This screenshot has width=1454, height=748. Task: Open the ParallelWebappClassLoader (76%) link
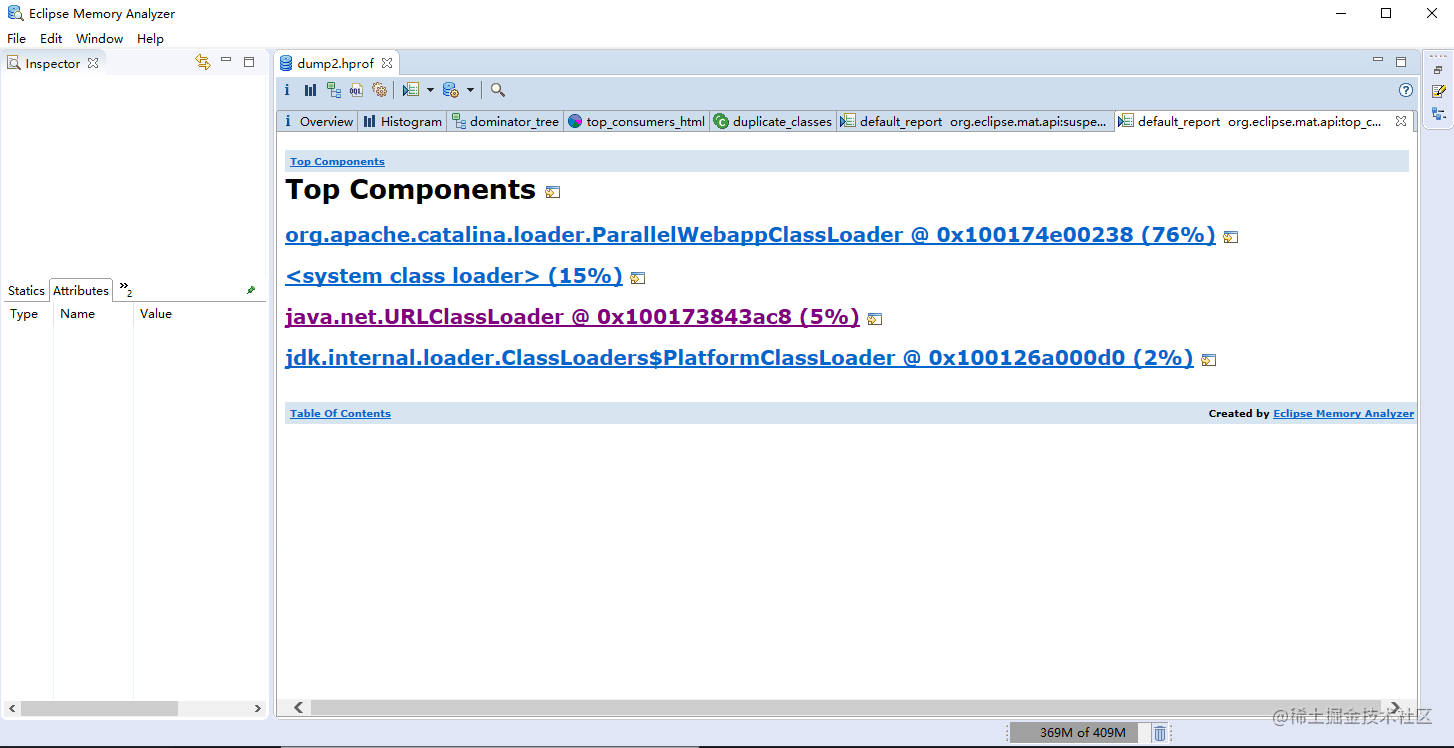click(x=750, y=235)
